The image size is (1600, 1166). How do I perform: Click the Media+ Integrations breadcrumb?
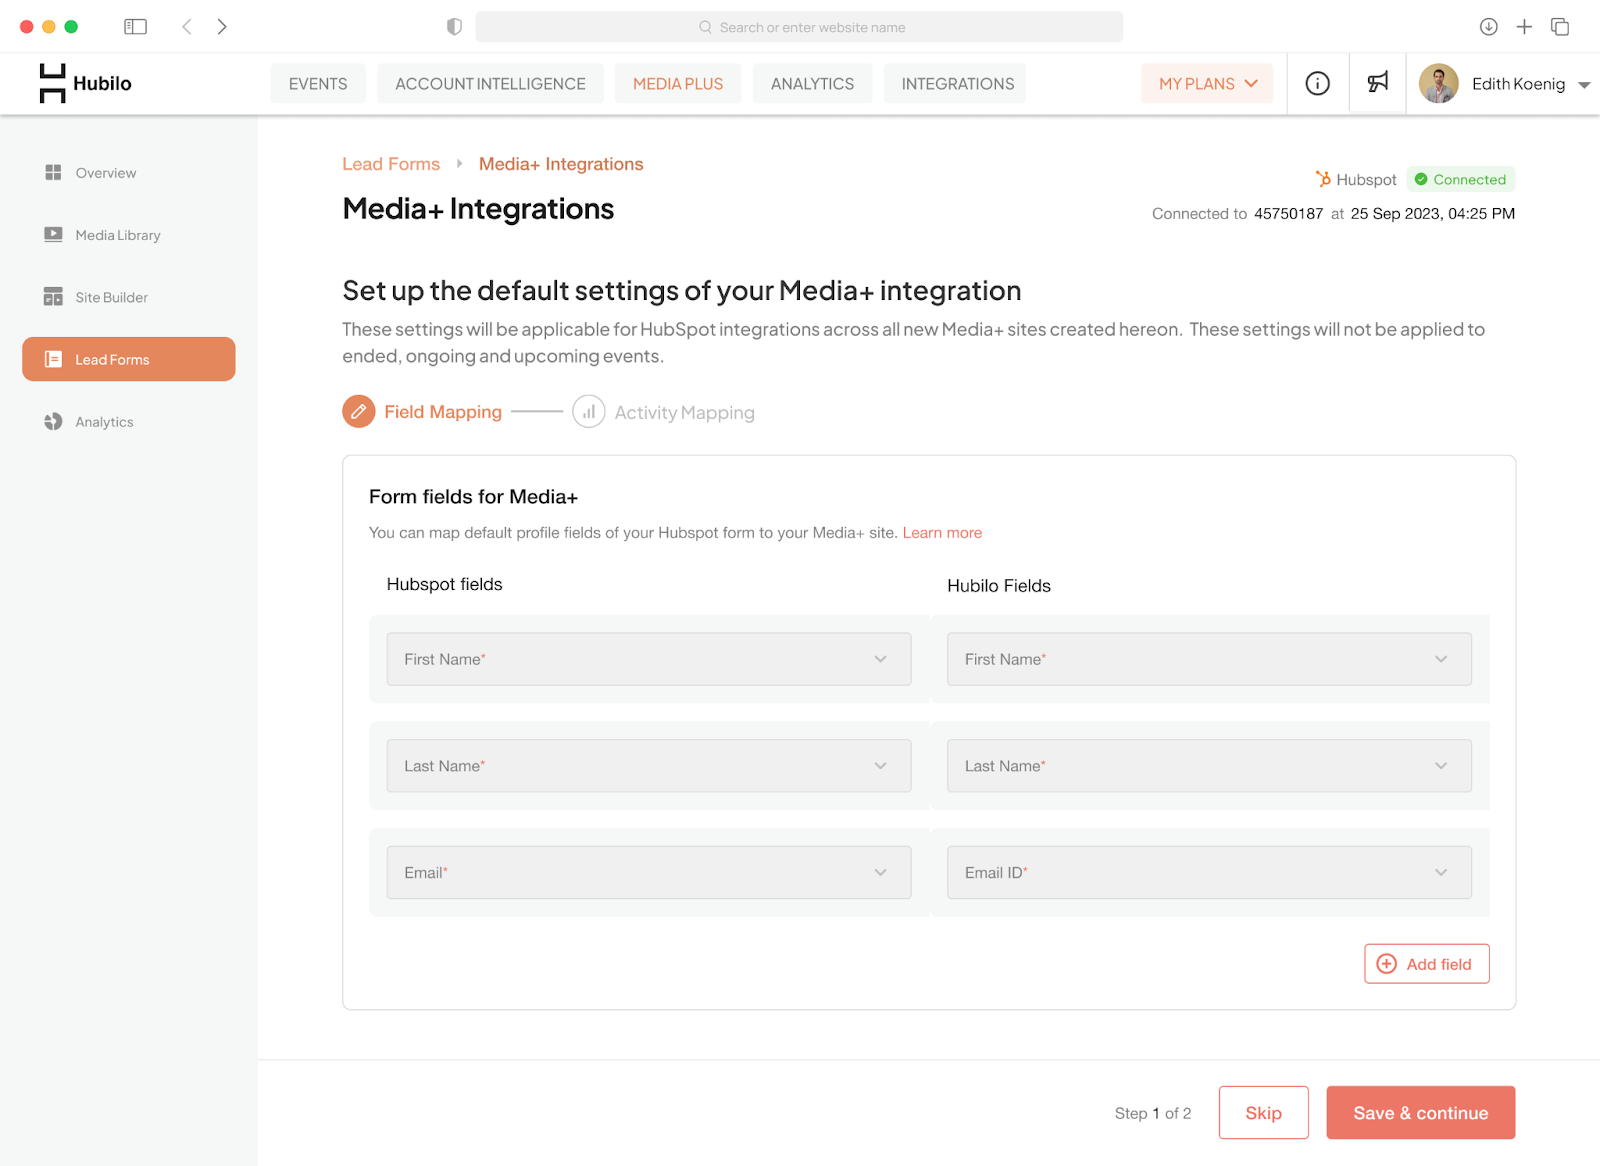pos(561,164)
